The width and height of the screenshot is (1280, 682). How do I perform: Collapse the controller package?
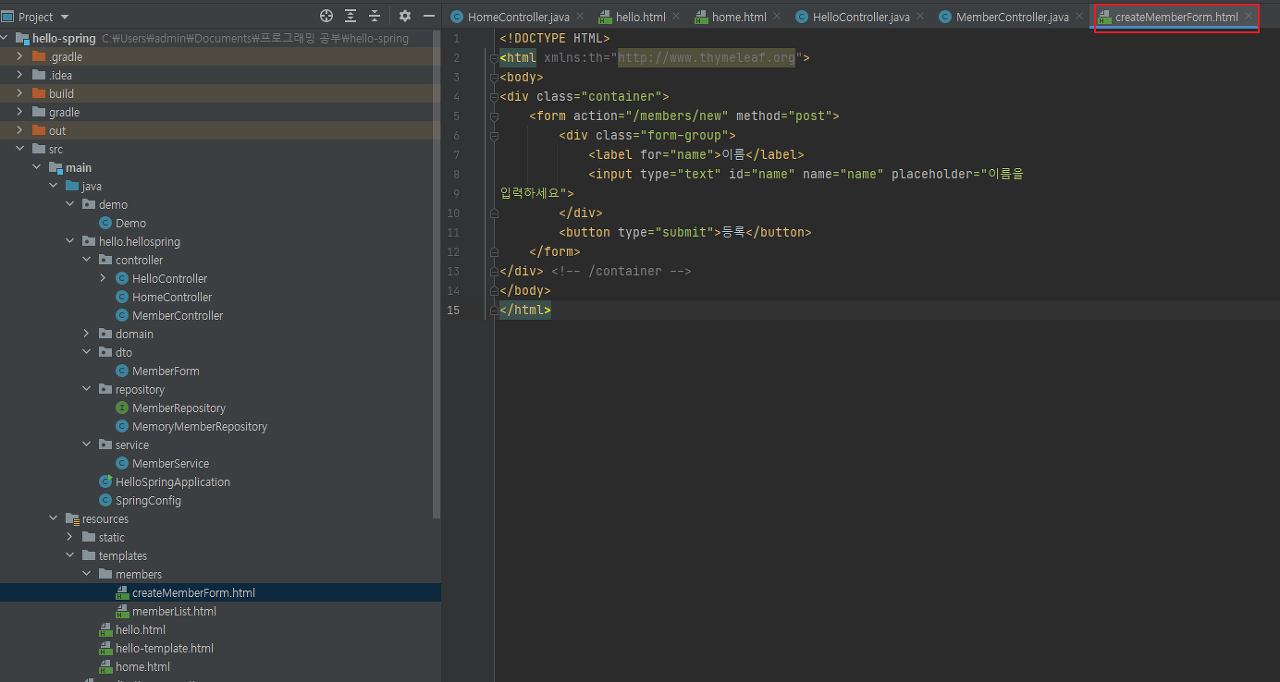[87, 260]
